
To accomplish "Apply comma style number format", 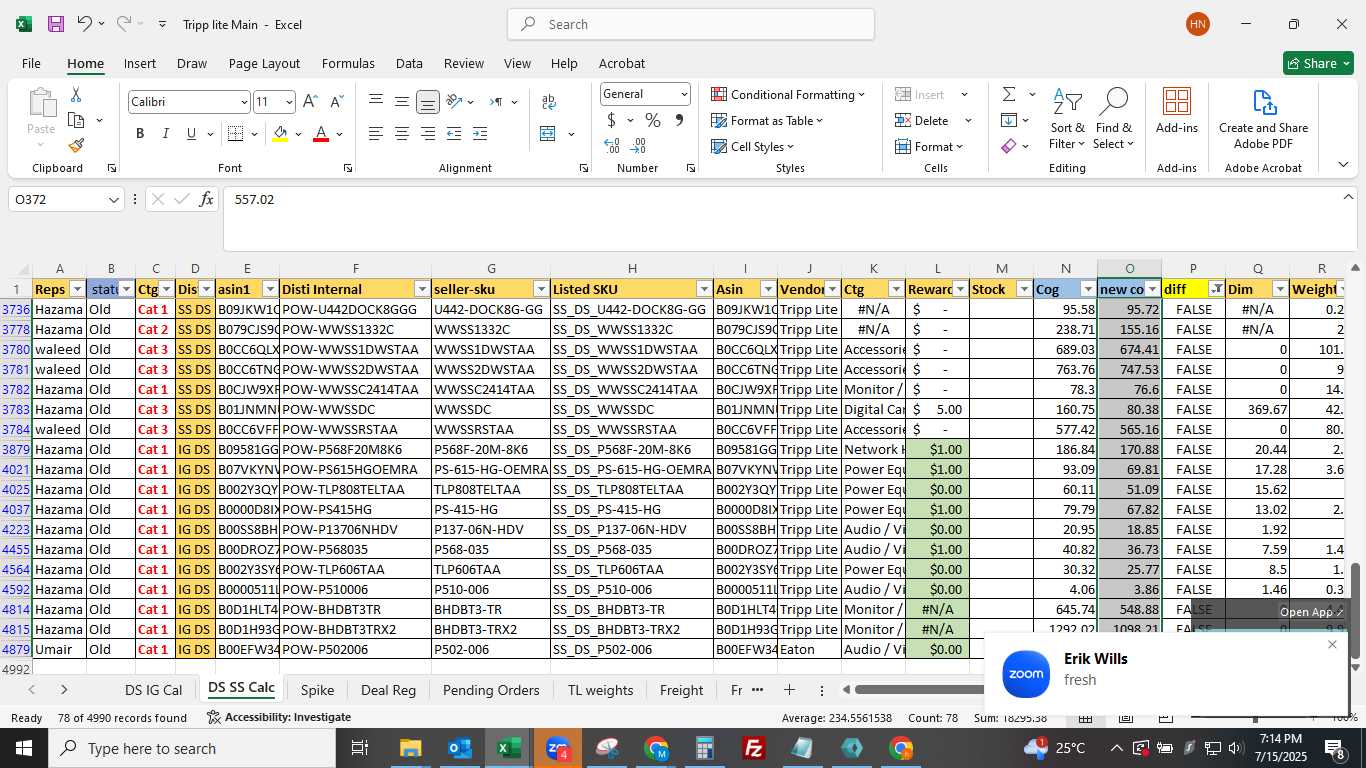I will click(x=679, y=120).
